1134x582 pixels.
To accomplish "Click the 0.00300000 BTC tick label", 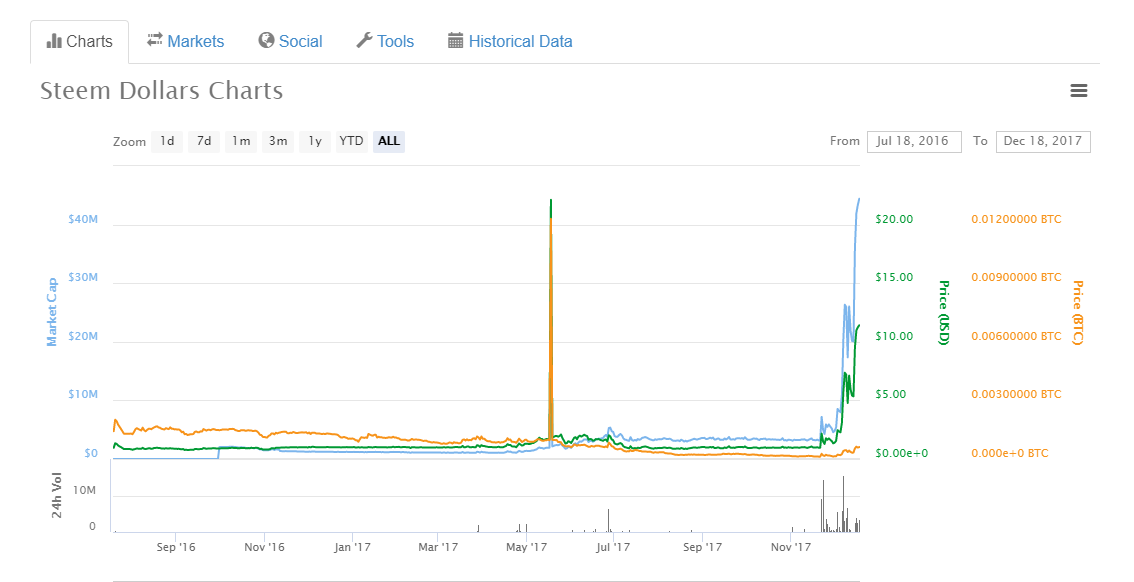I will tap(1016, 394).
